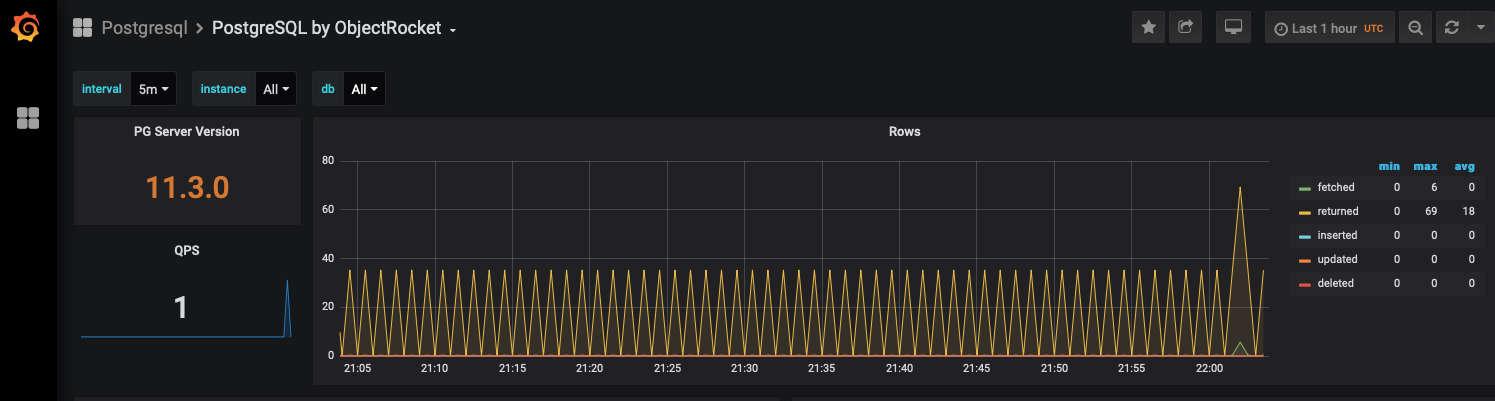Click the fetched max value 6

coord(1434,187)
